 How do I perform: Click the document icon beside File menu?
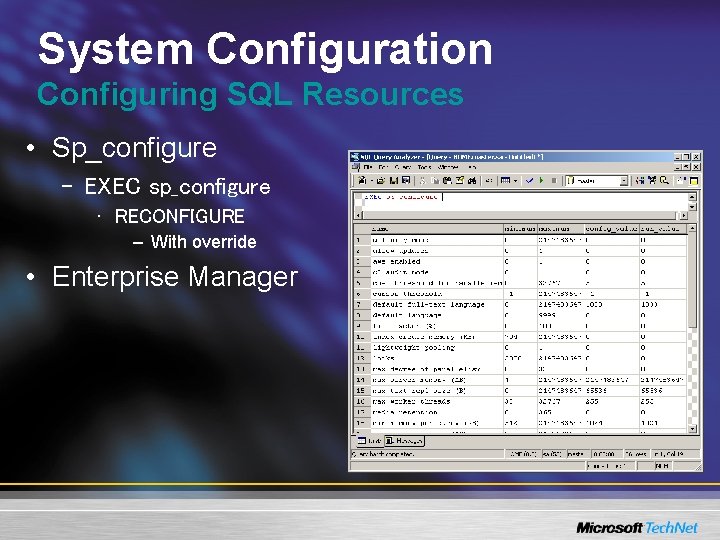(355, 167)
